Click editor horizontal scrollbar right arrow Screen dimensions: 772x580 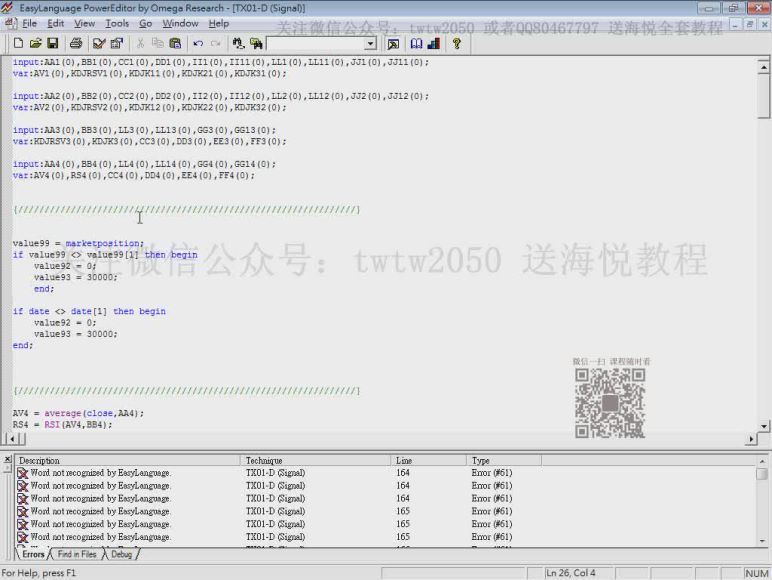(751, 438)
